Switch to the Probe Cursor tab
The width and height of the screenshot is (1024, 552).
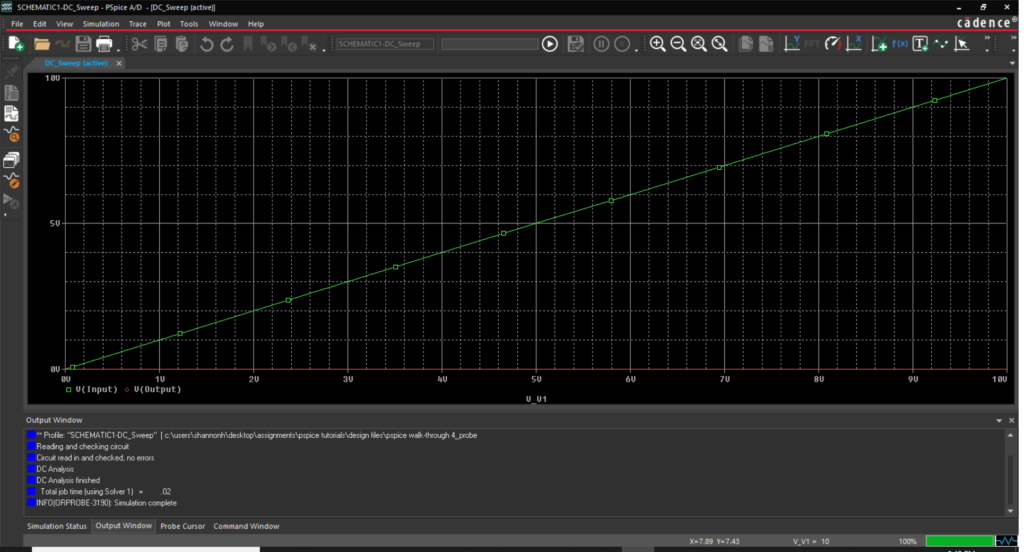tap(182, 526)
